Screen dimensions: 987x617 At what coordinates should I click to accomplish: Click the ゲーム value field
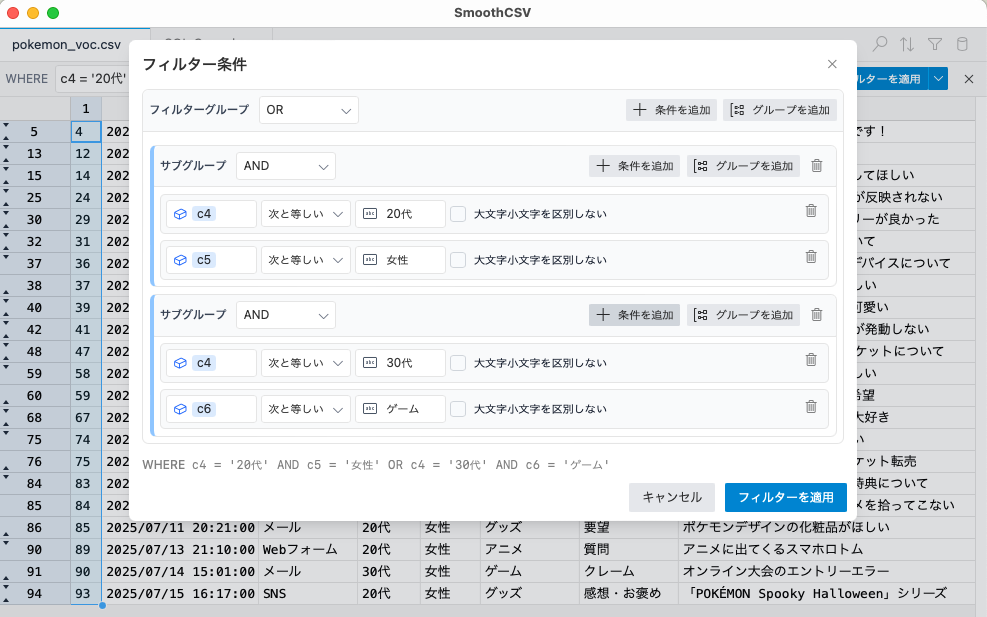coord(400,409)
